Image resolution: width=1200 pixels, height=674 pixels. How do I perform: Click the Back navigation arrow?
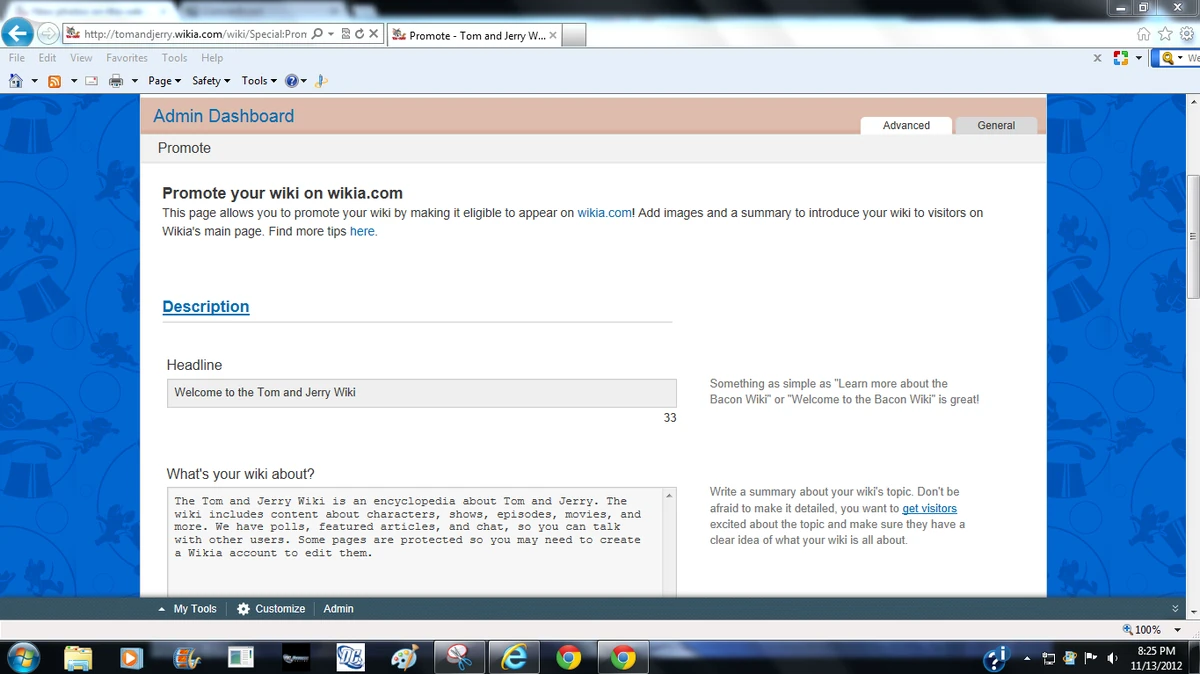tap(18, 33)
